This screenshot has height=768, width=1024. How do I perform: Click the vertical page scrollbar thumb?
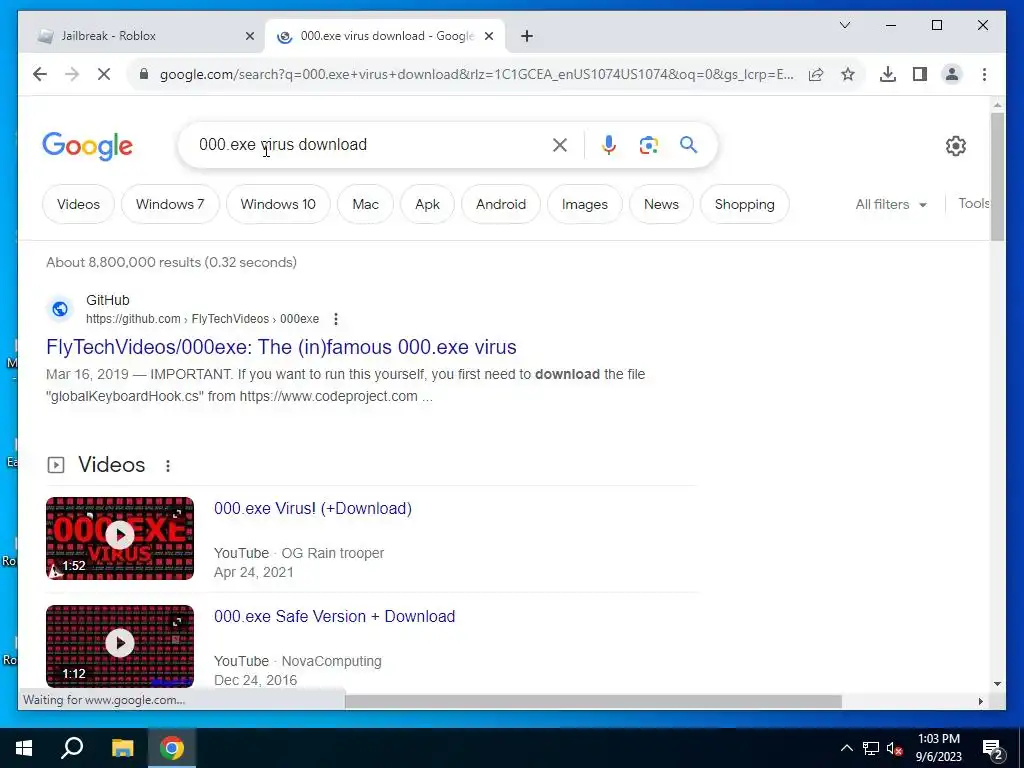click(x=997, y=176)
